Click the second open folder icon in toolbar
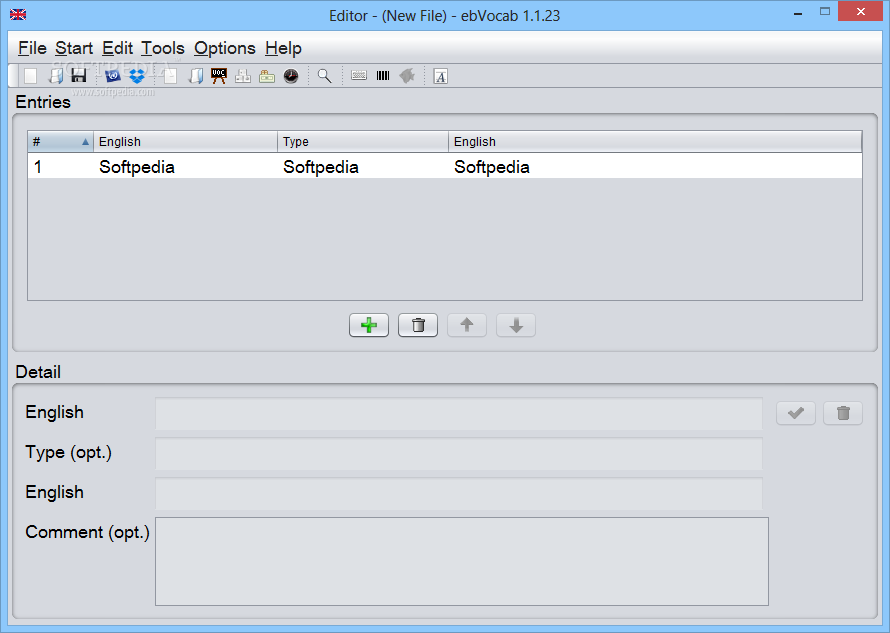This screenshot has width=890, height=633. (195, 76)
